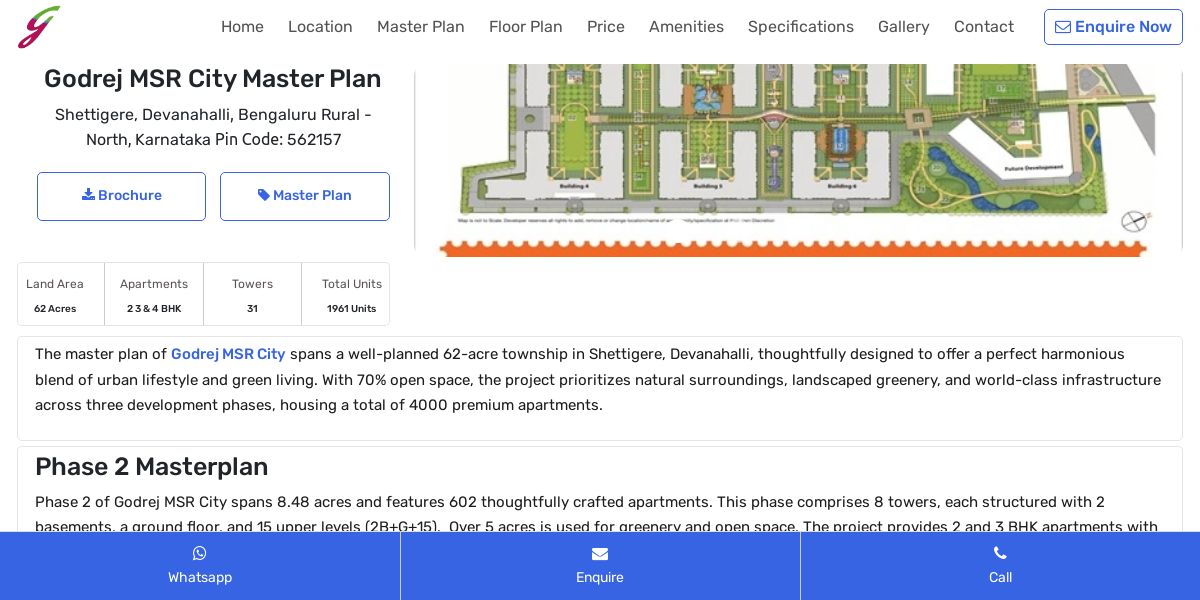Click the tag icon on Master Plan button
The width and height of the screenshot is (1200, 600).
(264, 195)
